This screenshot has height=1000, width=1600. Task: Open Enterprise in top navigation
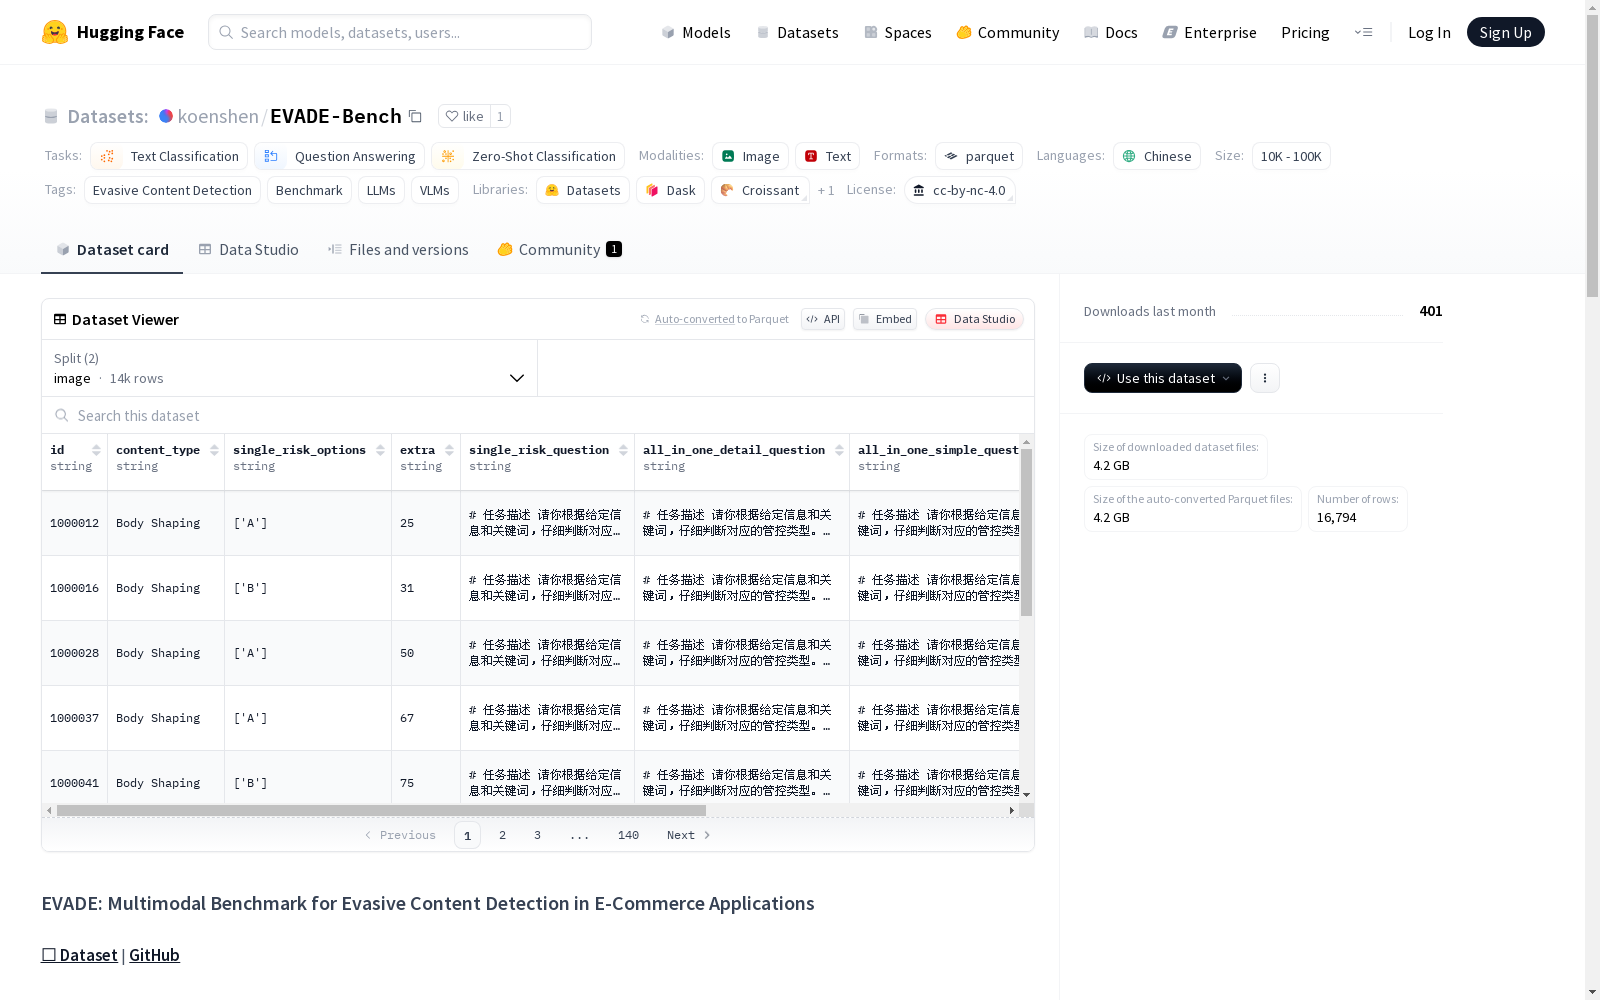[1209, 32]
